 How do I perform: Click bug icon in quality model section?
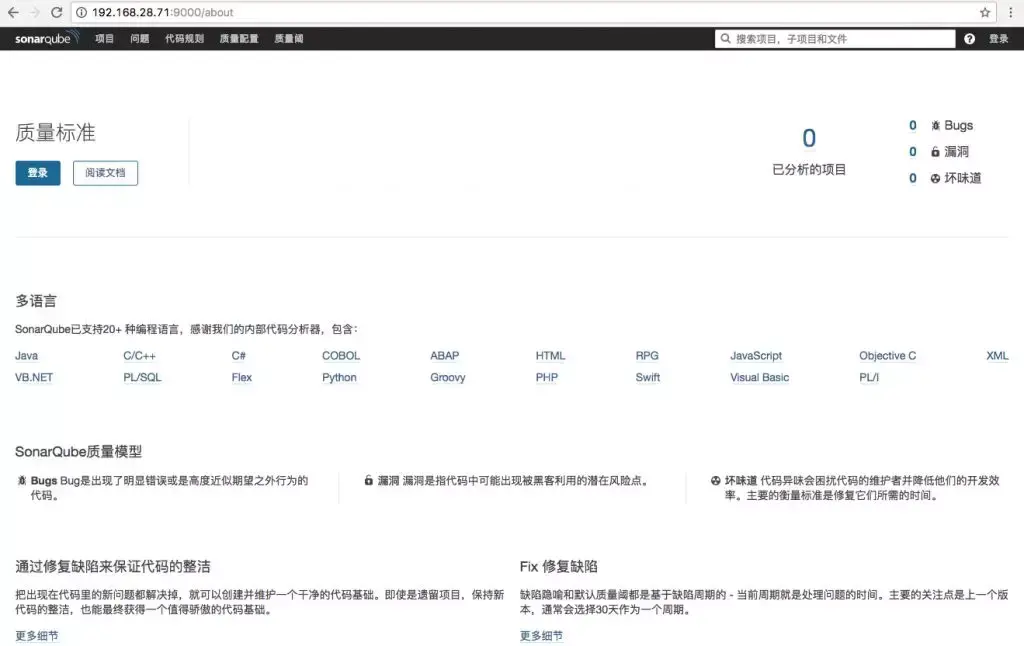point(22,481)
